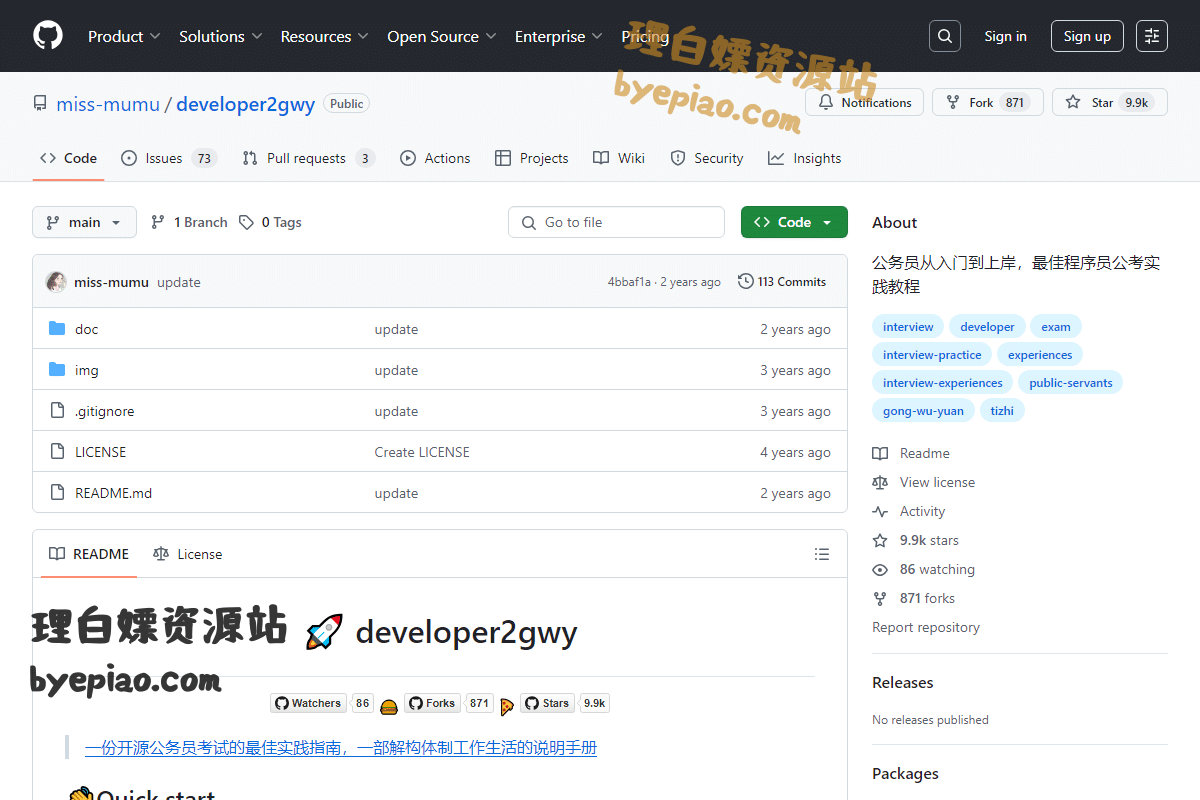Open the README.md file

click(114, 493)
